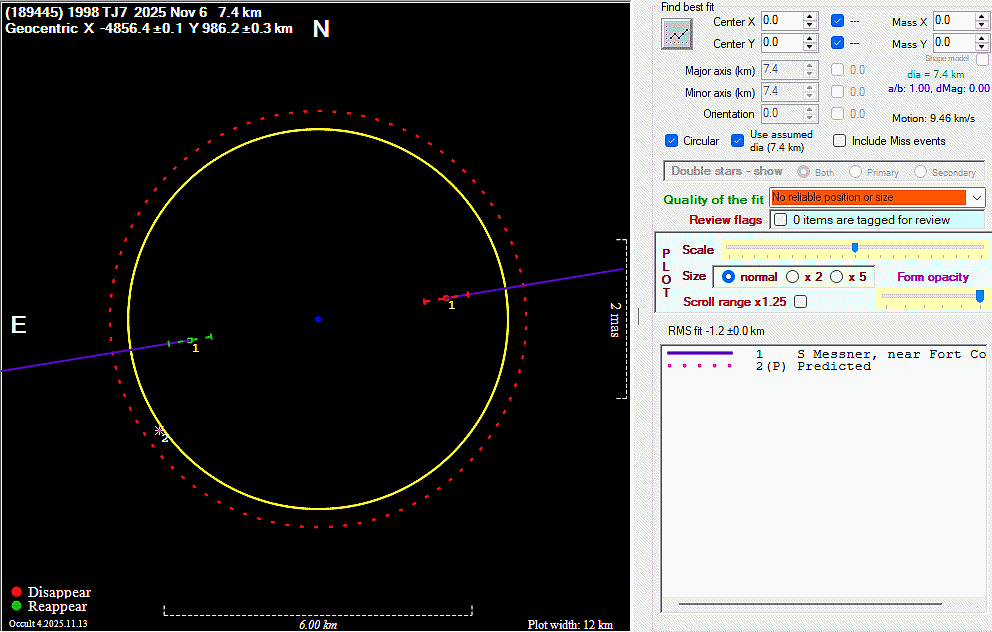The image size is (992, 632).
Task: Select the x 5 plot size option
Action: point(837,277)
